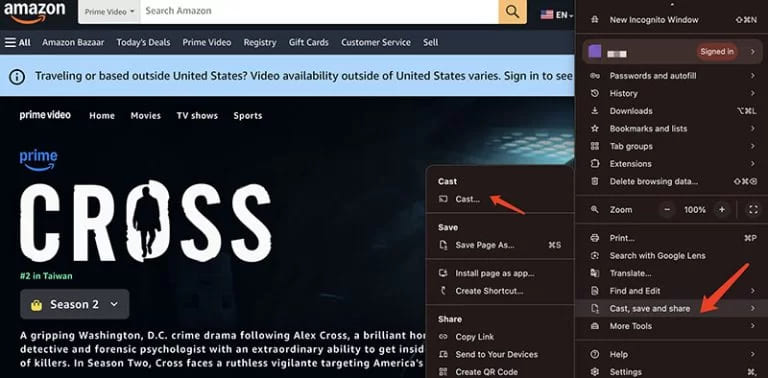Click the Send to Your Devices icon
Viewport: 768px width, 378px height.
click(x=443, y=354)
